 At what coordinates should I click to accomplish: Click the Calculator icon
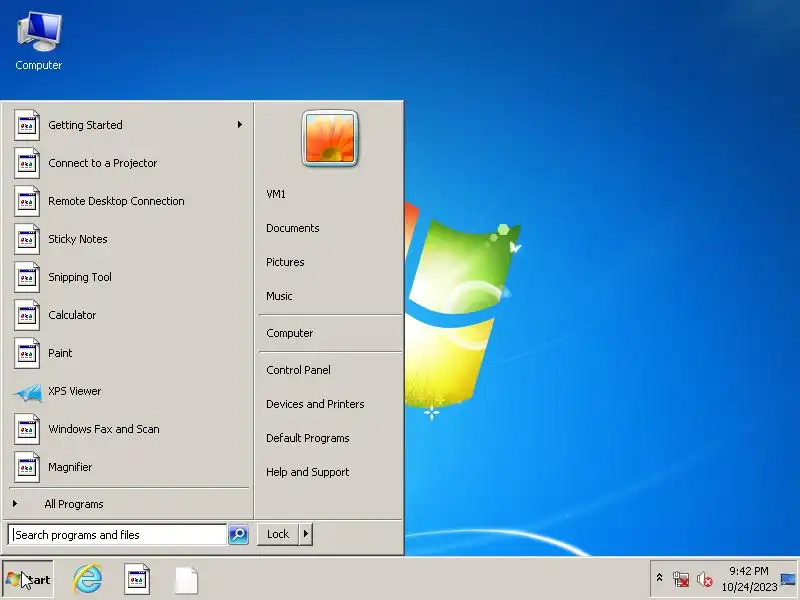[27, 315]
